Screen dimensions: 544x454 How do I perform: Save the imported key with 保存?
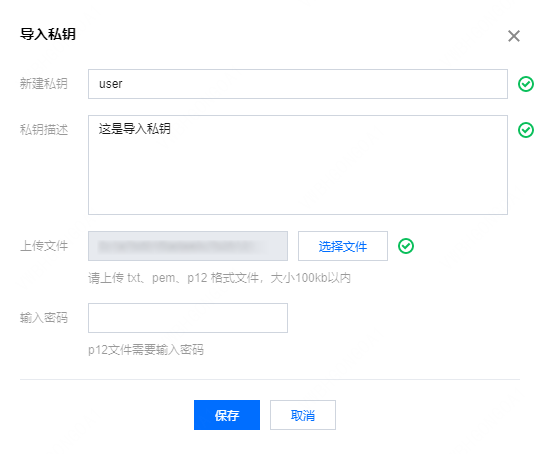tap(227, 415)
